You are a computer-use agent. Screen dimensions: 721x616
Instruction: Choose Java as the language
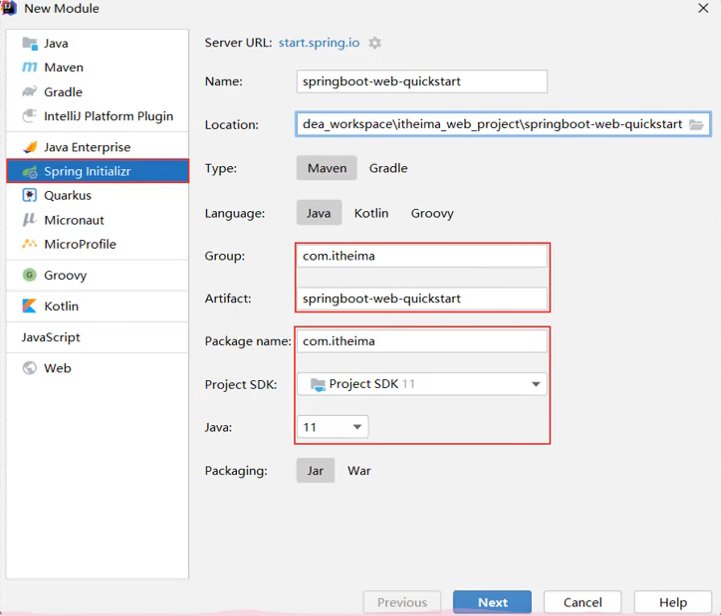[319, 213]
